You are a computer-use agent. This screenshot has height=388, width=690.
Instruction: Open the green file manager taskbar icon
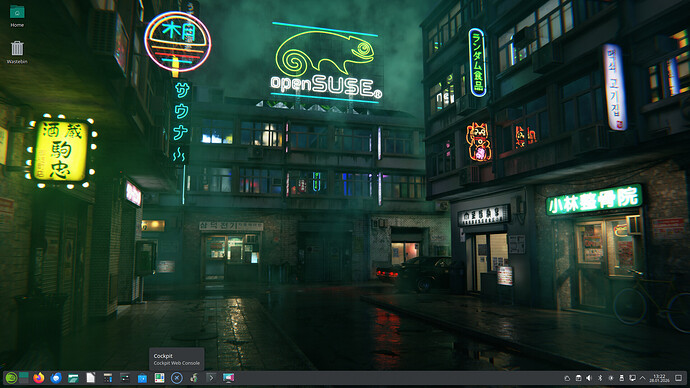[x=73, y=378]
